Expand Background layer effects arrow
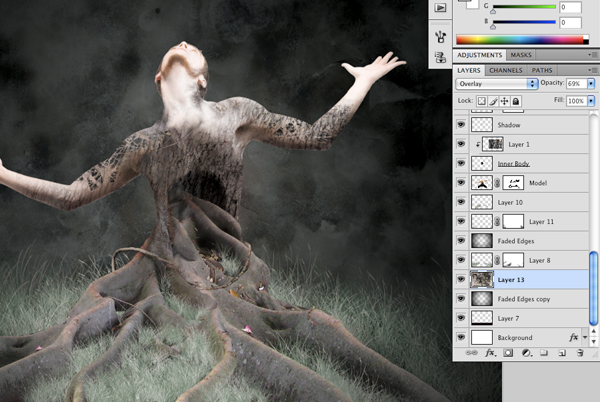This screenshot has height=402, width=600. 585,337
